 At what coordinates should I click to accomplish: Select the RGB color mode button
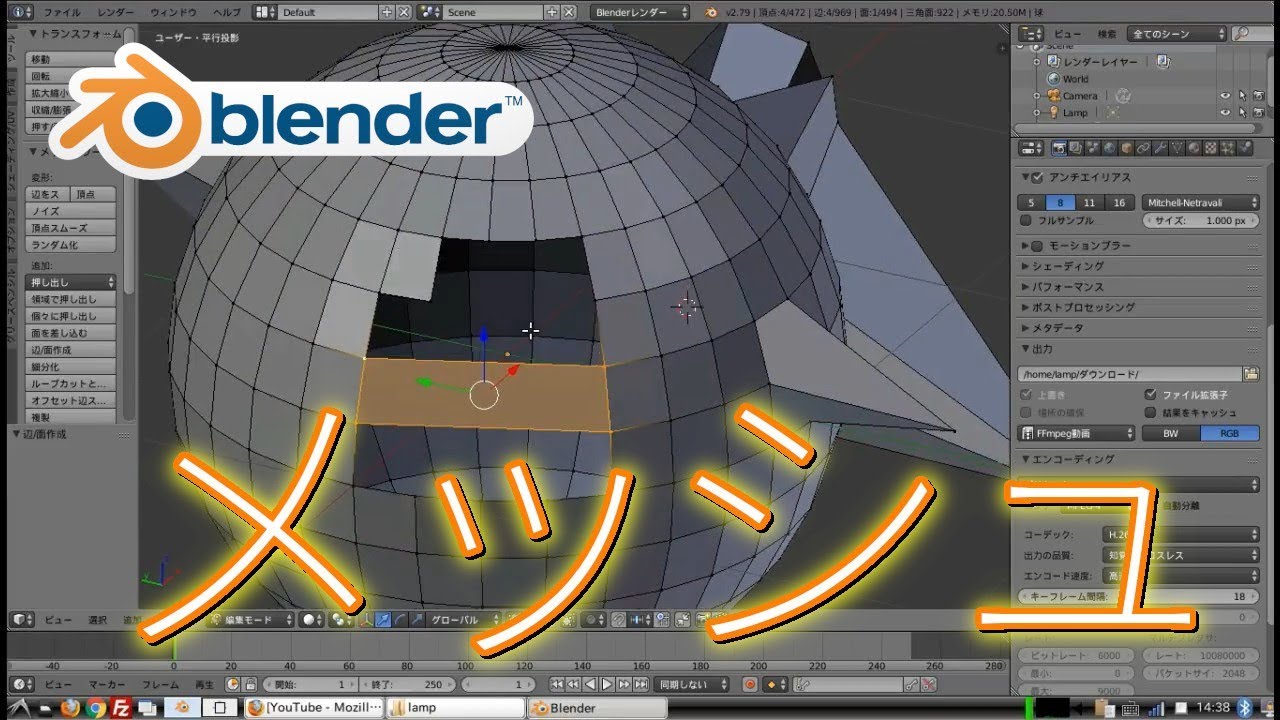pyautogui.click(x=1229, y=433)
